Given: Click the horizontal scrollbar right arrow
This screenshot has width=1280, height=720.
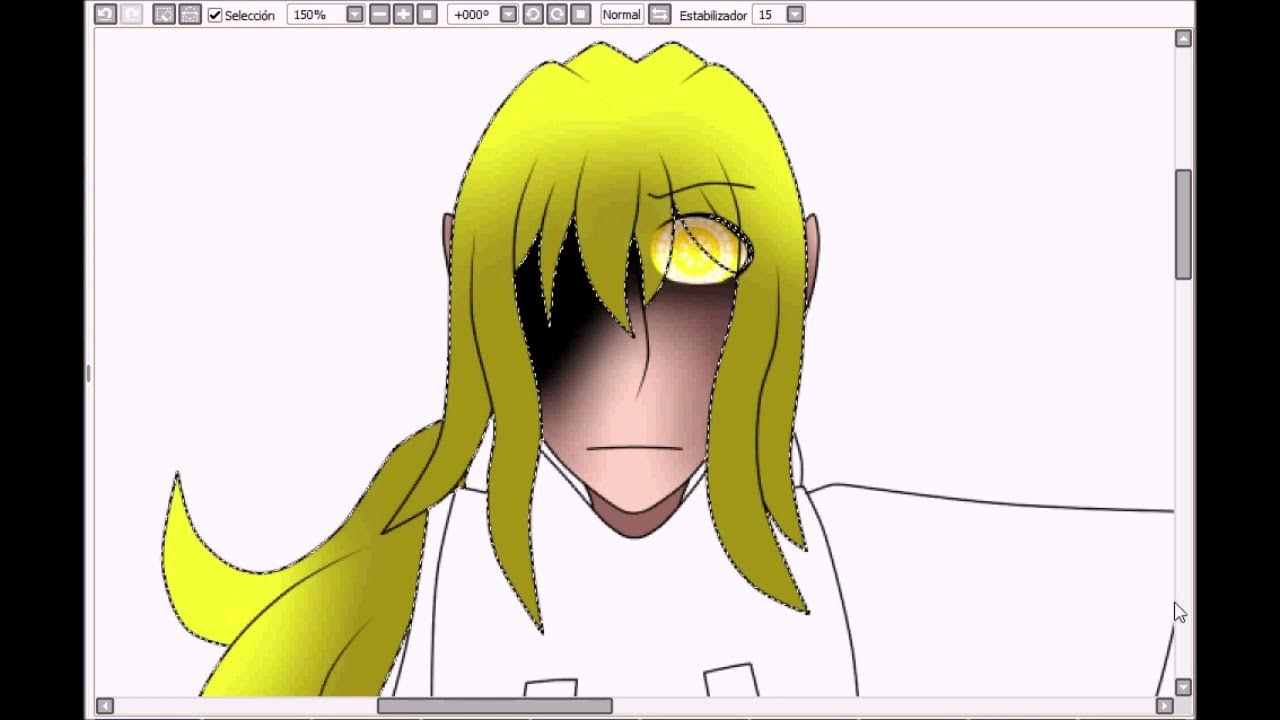Looking at the screenshot, I should pos(1164,706).
